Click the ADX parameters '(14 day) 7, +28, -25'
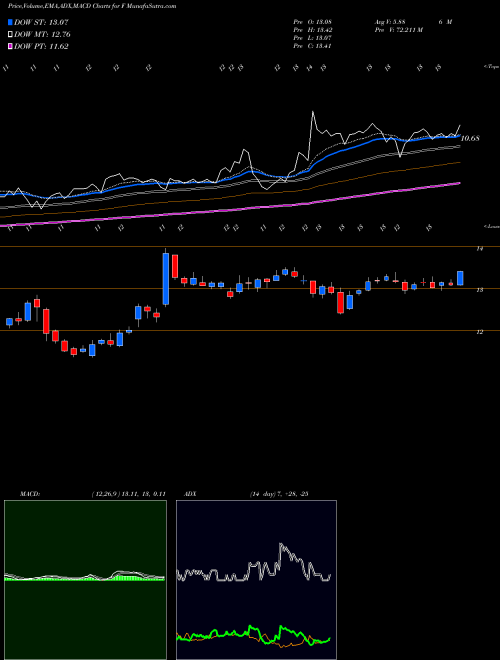 tap(279, 494)
